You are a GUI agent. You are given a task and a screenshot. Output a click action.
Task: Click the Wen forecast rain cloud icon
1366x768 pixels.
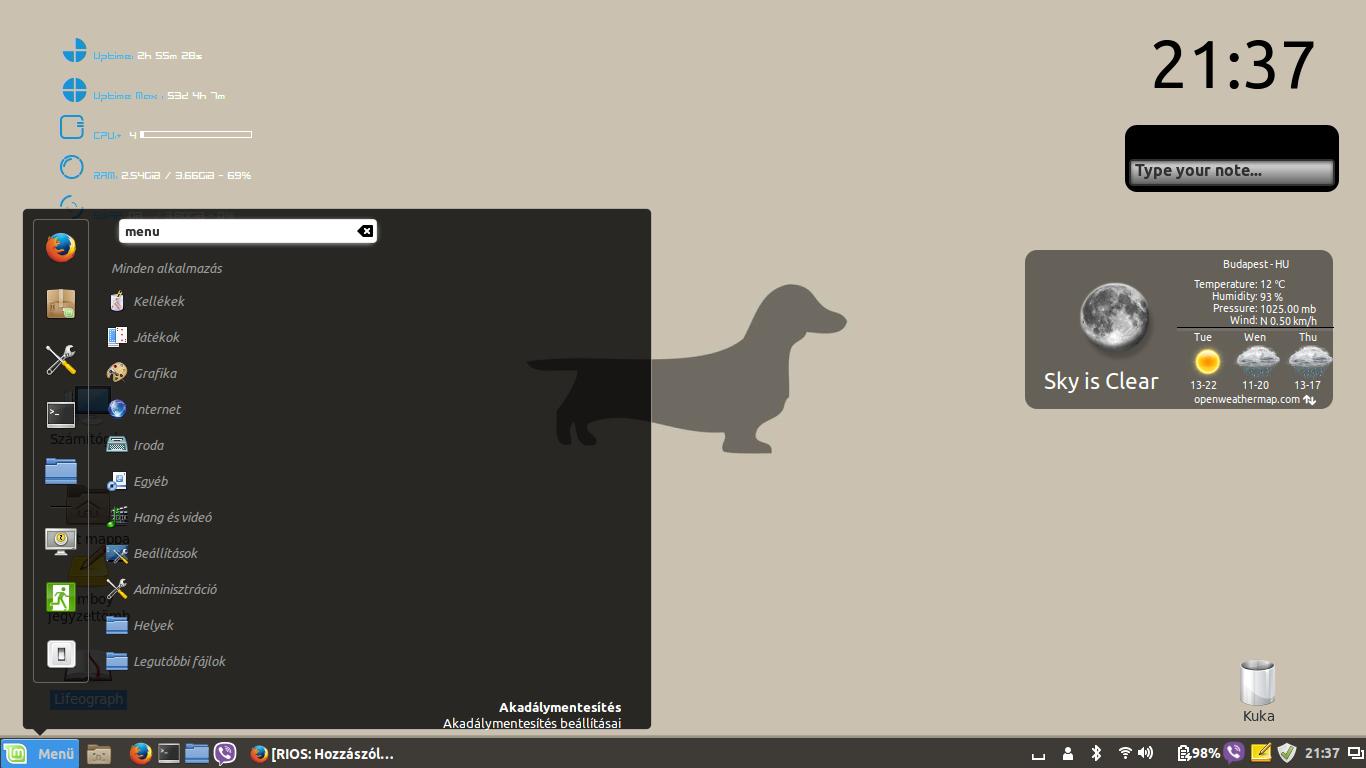pyautogui.click(x=1257, y=361)
